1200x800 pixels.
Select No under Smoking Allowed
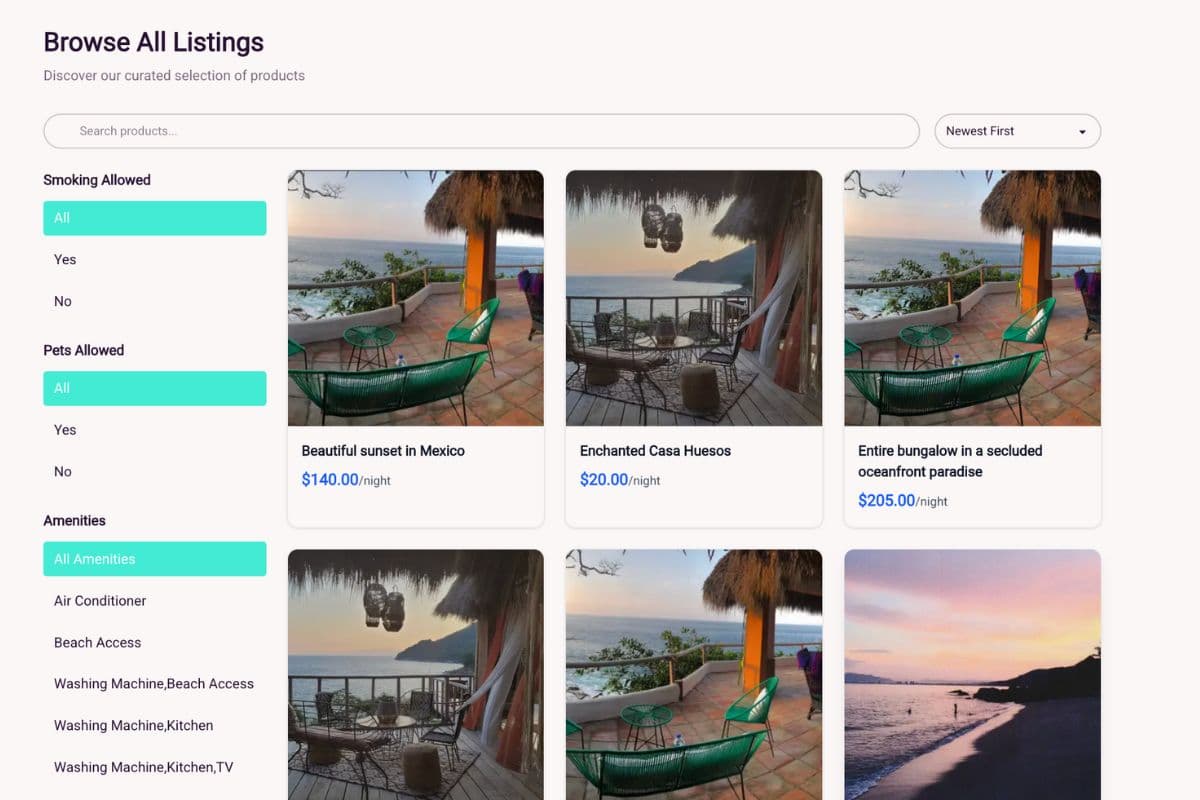coord(63,301)
